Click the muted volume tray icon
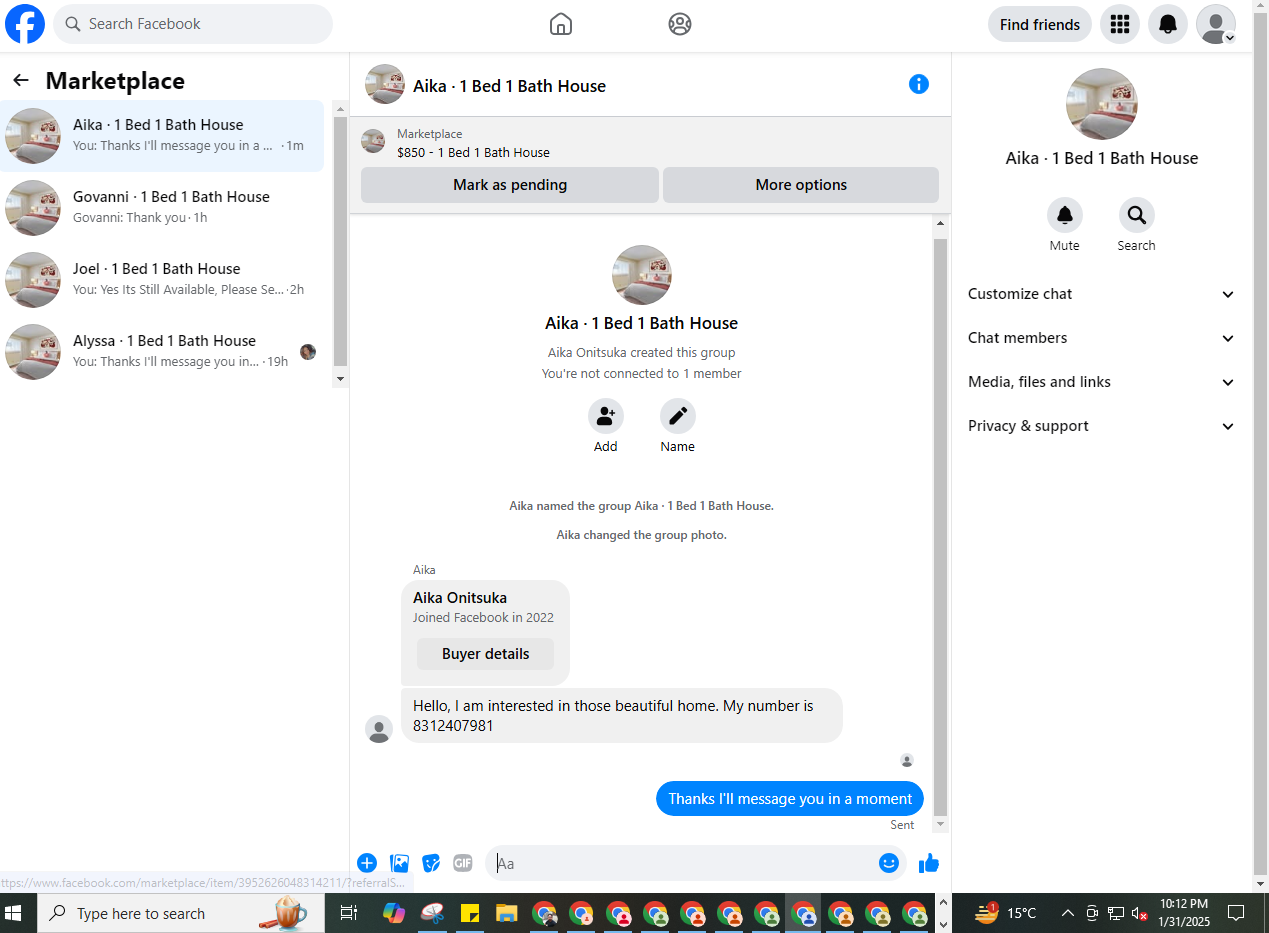 tap(1140, 913)
